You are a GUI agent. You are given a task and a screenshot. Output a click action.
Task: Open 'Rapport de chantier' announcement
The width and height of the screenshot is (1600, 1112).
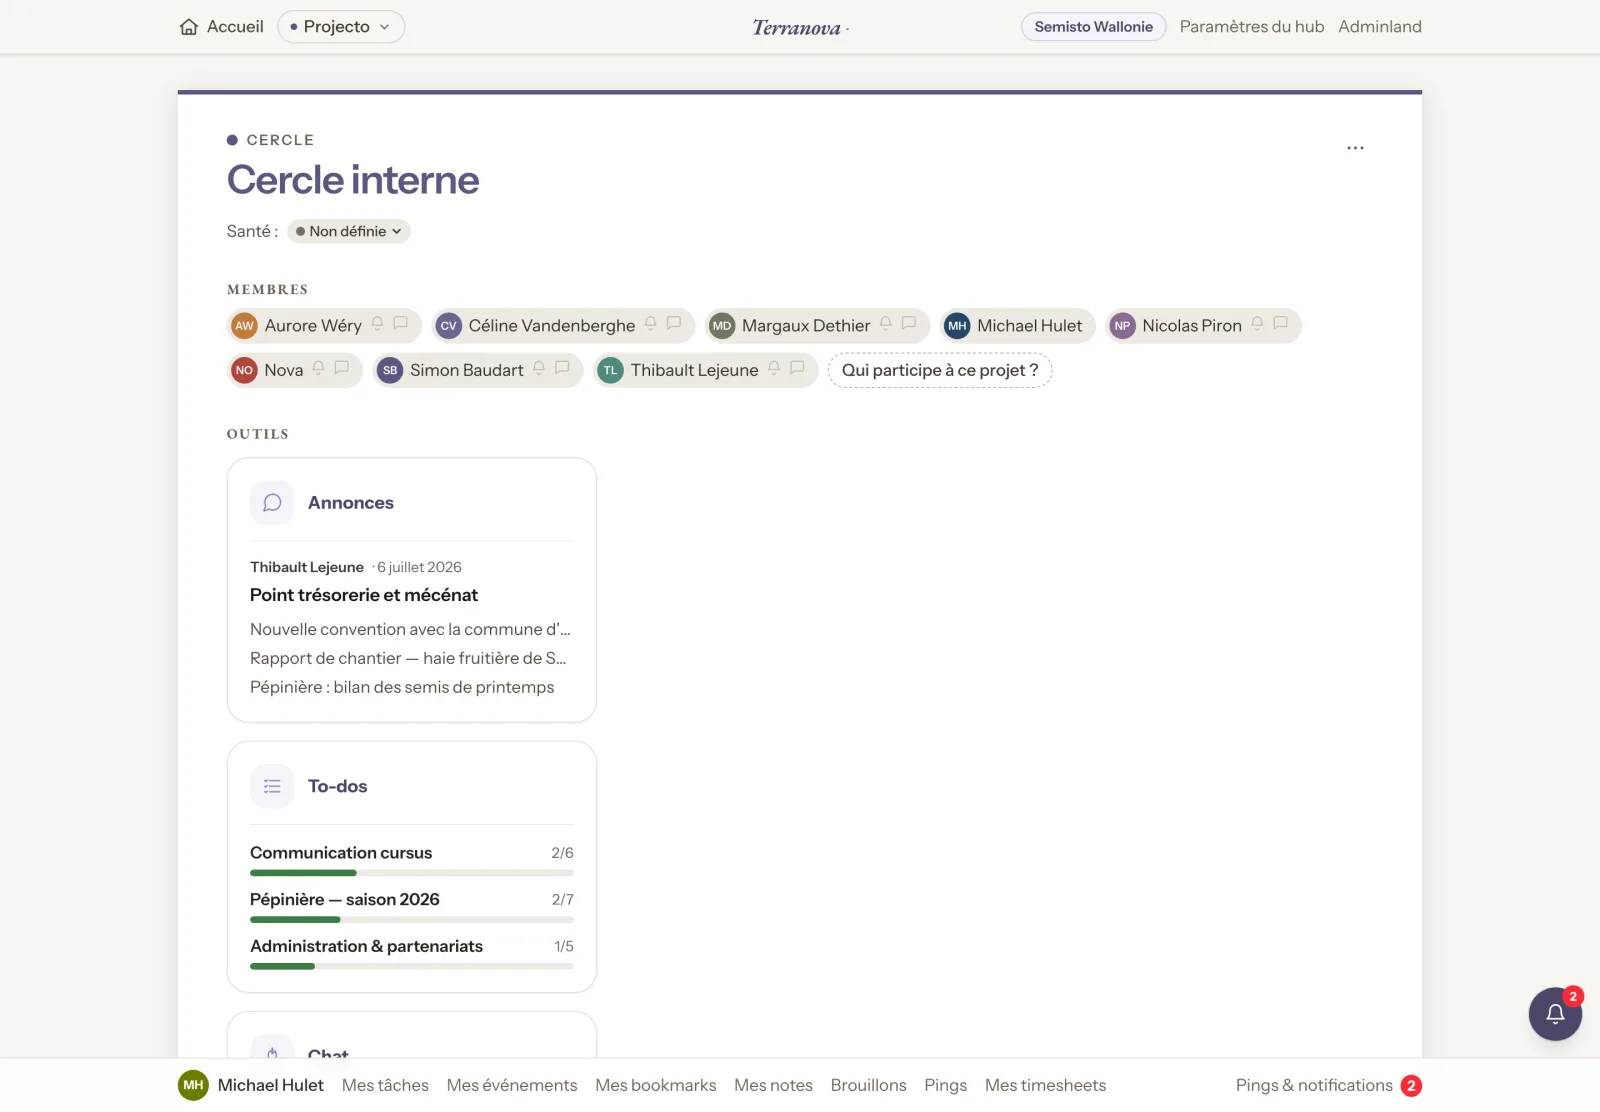click(x=408, y=658)
